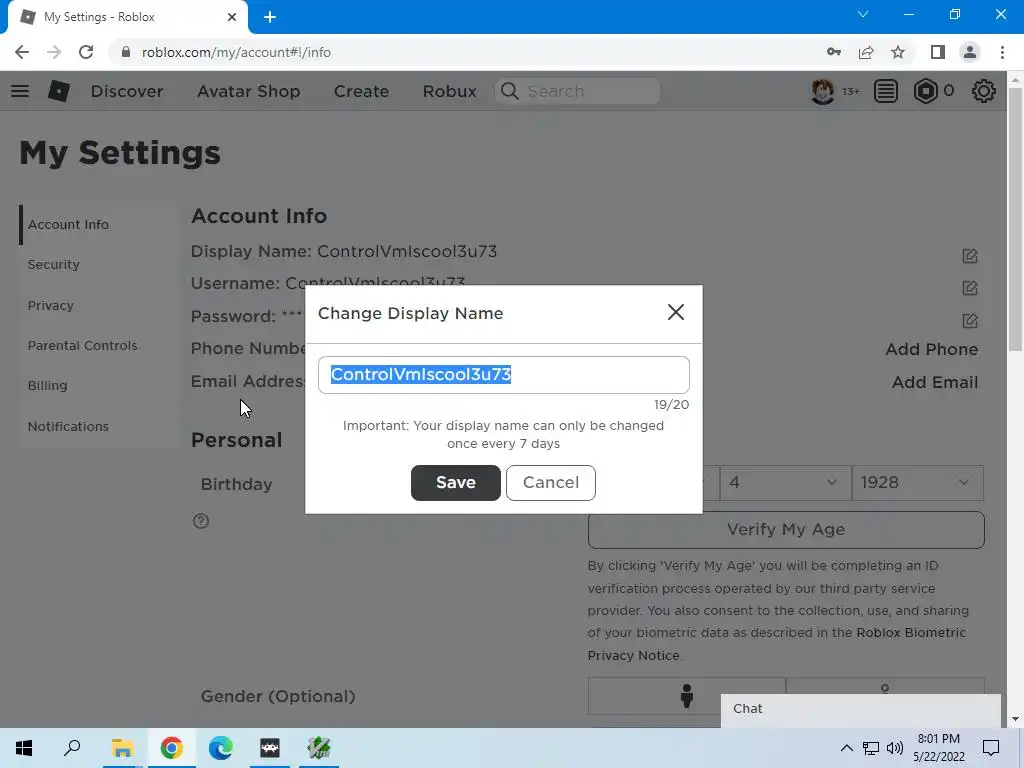Image resolution: width=1024 pixels, height=768 pixels.
Task: Edit Password using pencil icon
Action: click(970, 321)
